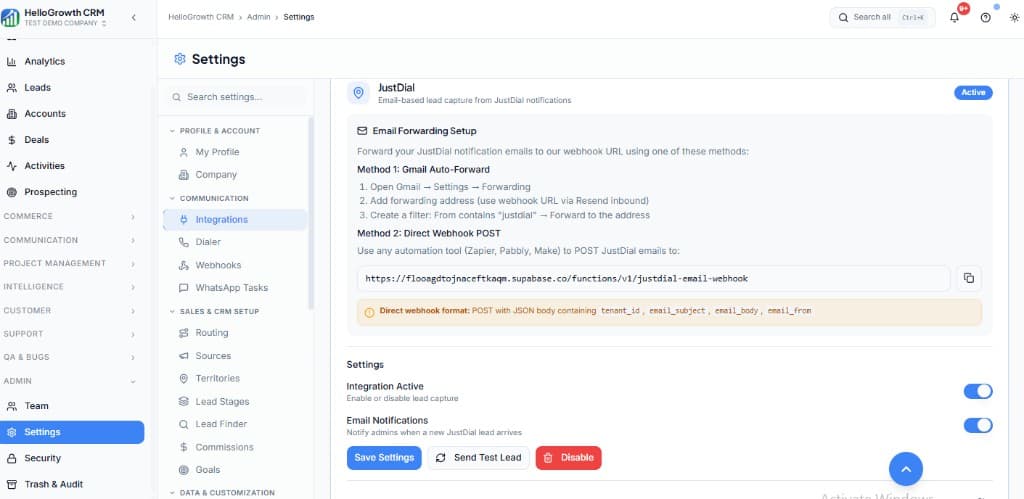The height and width of the screenshot is (499, 1024).
Task: Collapse the ADMIN section
Action: click(x=71, y=381)
